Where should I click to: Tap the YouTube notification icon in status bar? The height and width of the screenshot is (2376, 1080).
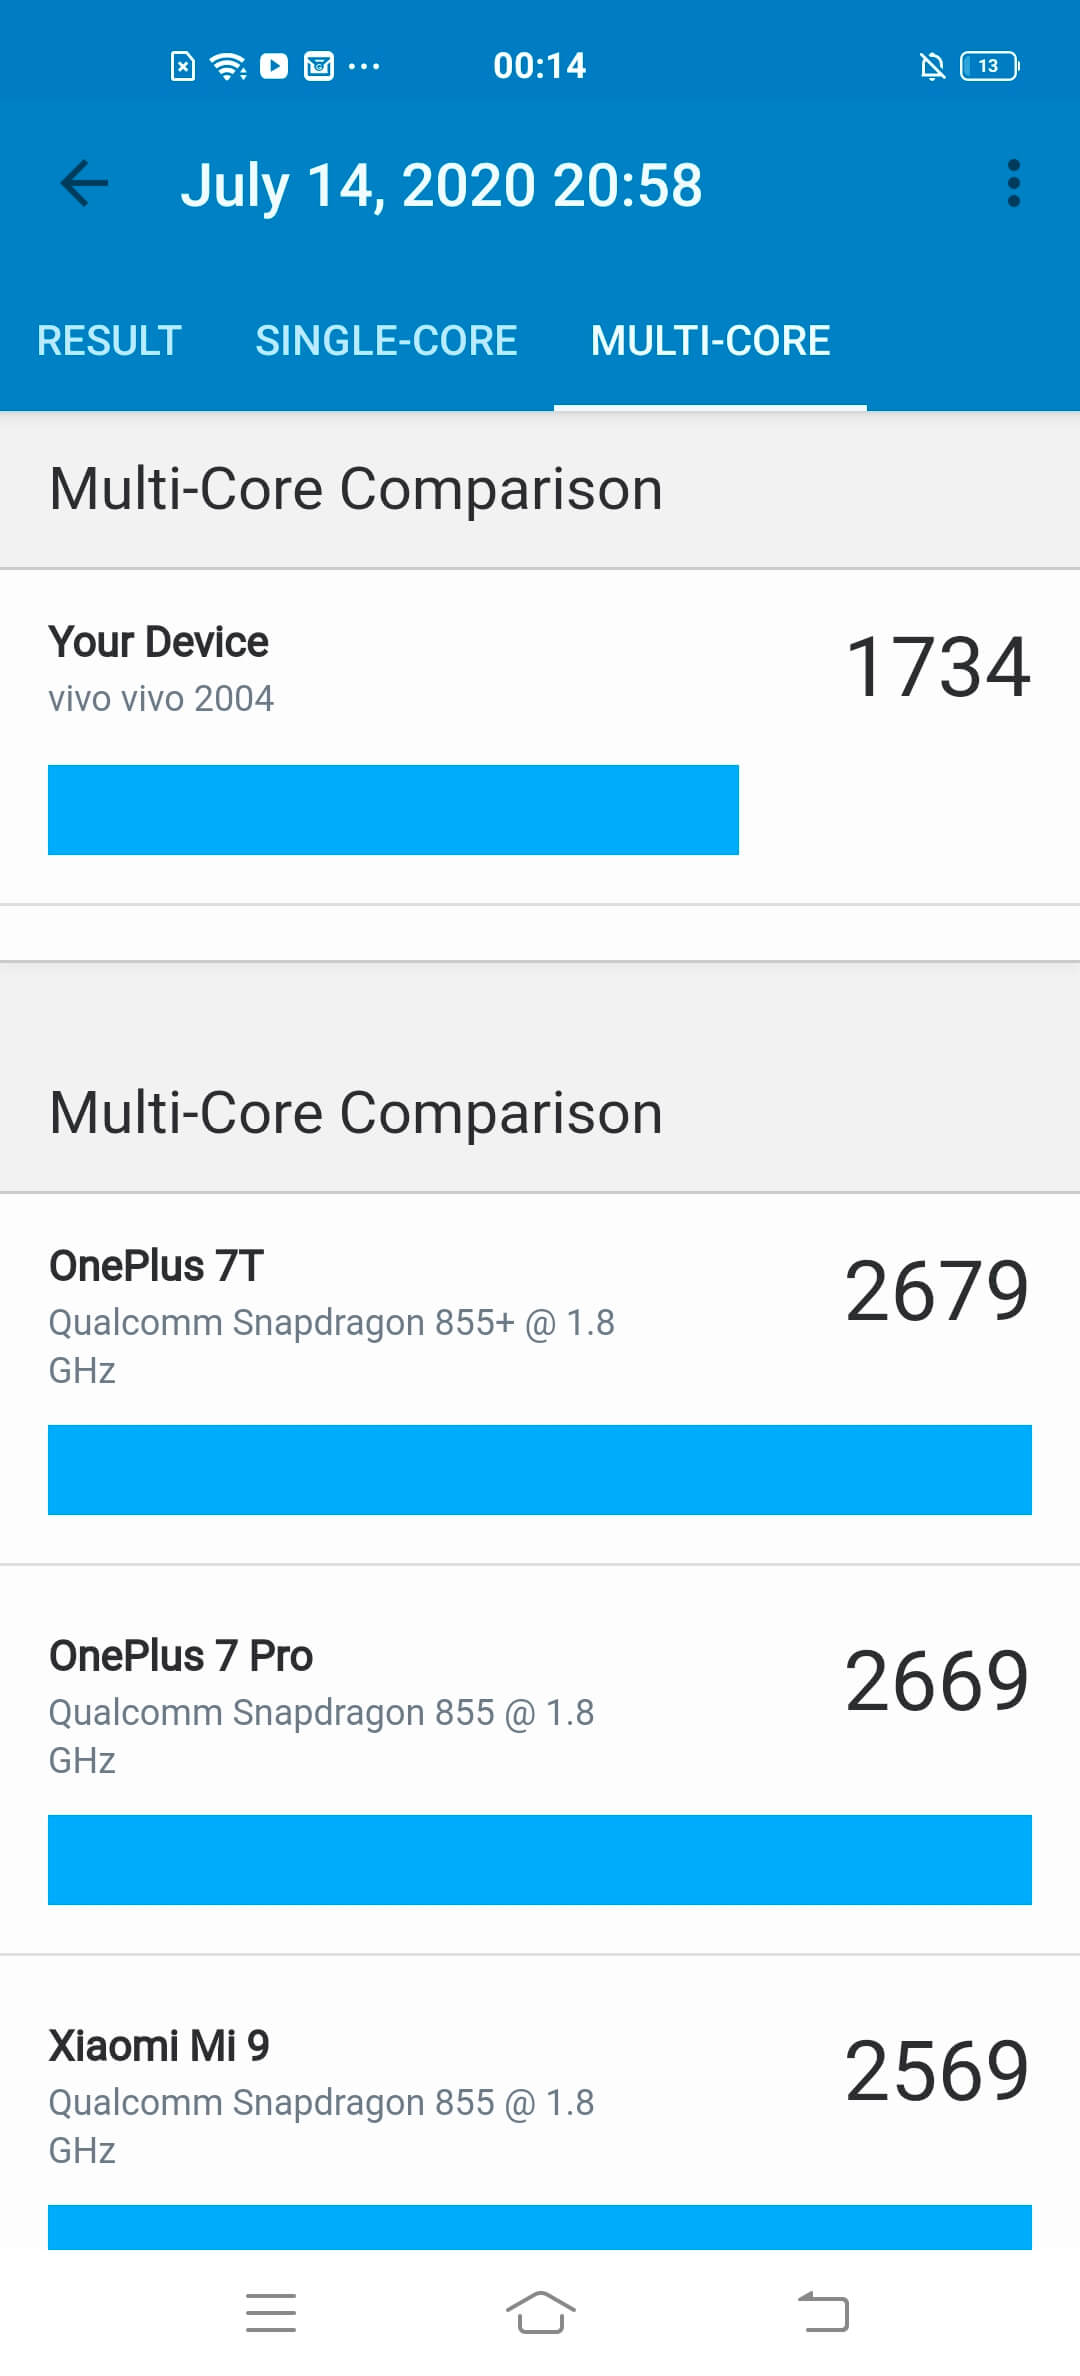click(x=274, y=66)
